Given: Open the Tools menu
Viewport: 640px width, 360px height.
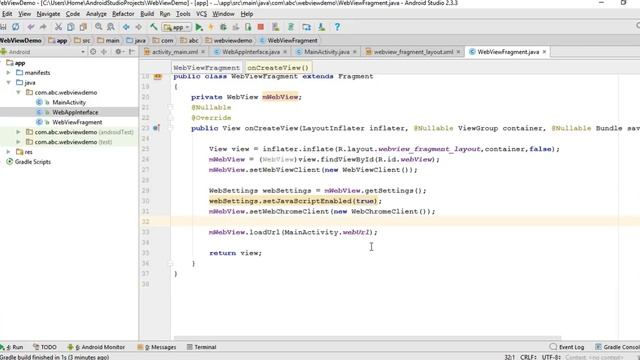Looking at the screenshot, I should click(183, 14).
